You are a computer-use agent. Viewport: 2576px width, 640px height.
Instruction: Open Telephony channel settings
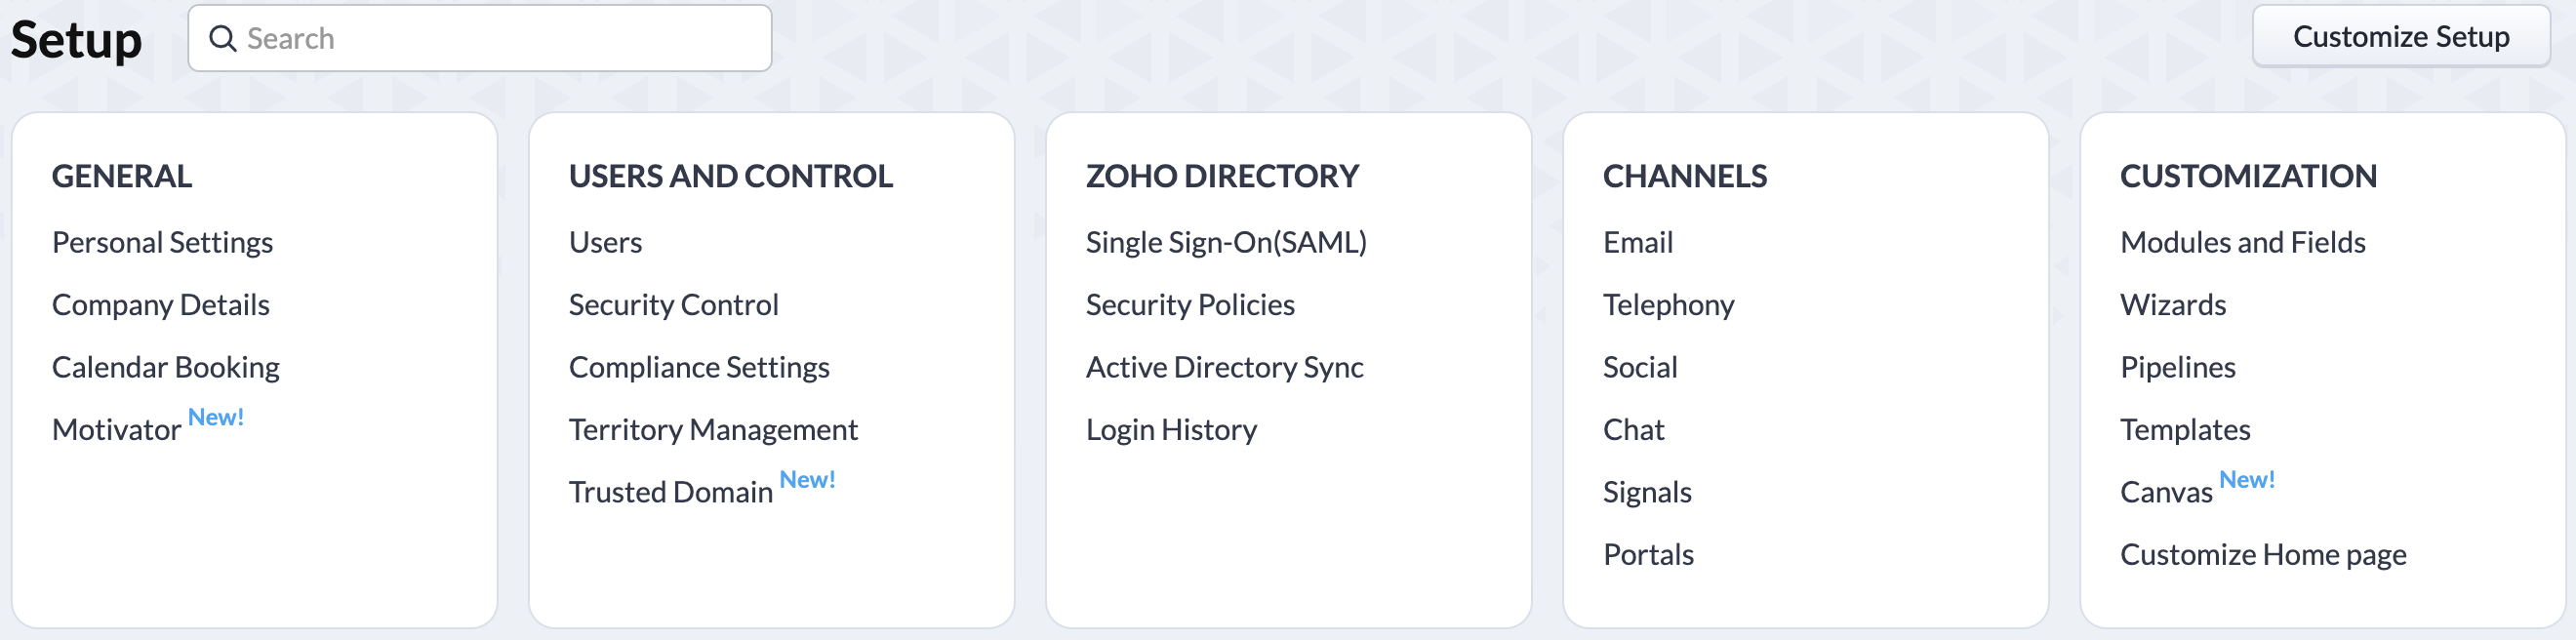pos(1669,305)
